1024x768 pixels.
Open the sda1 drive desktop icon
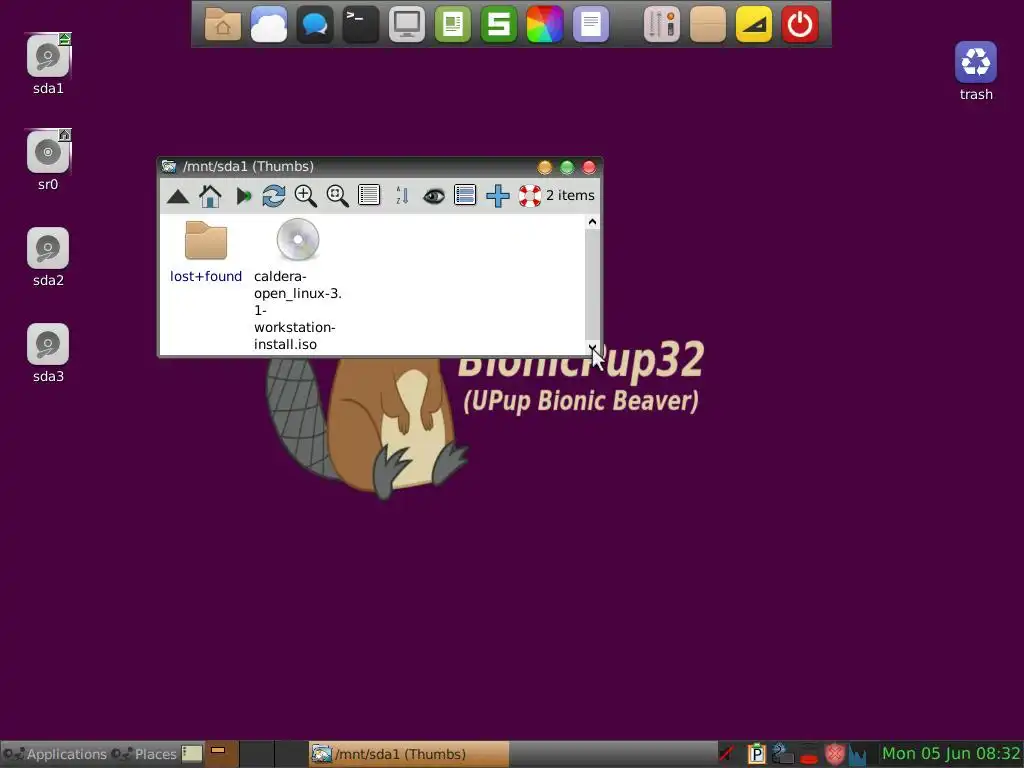(48, 56)
